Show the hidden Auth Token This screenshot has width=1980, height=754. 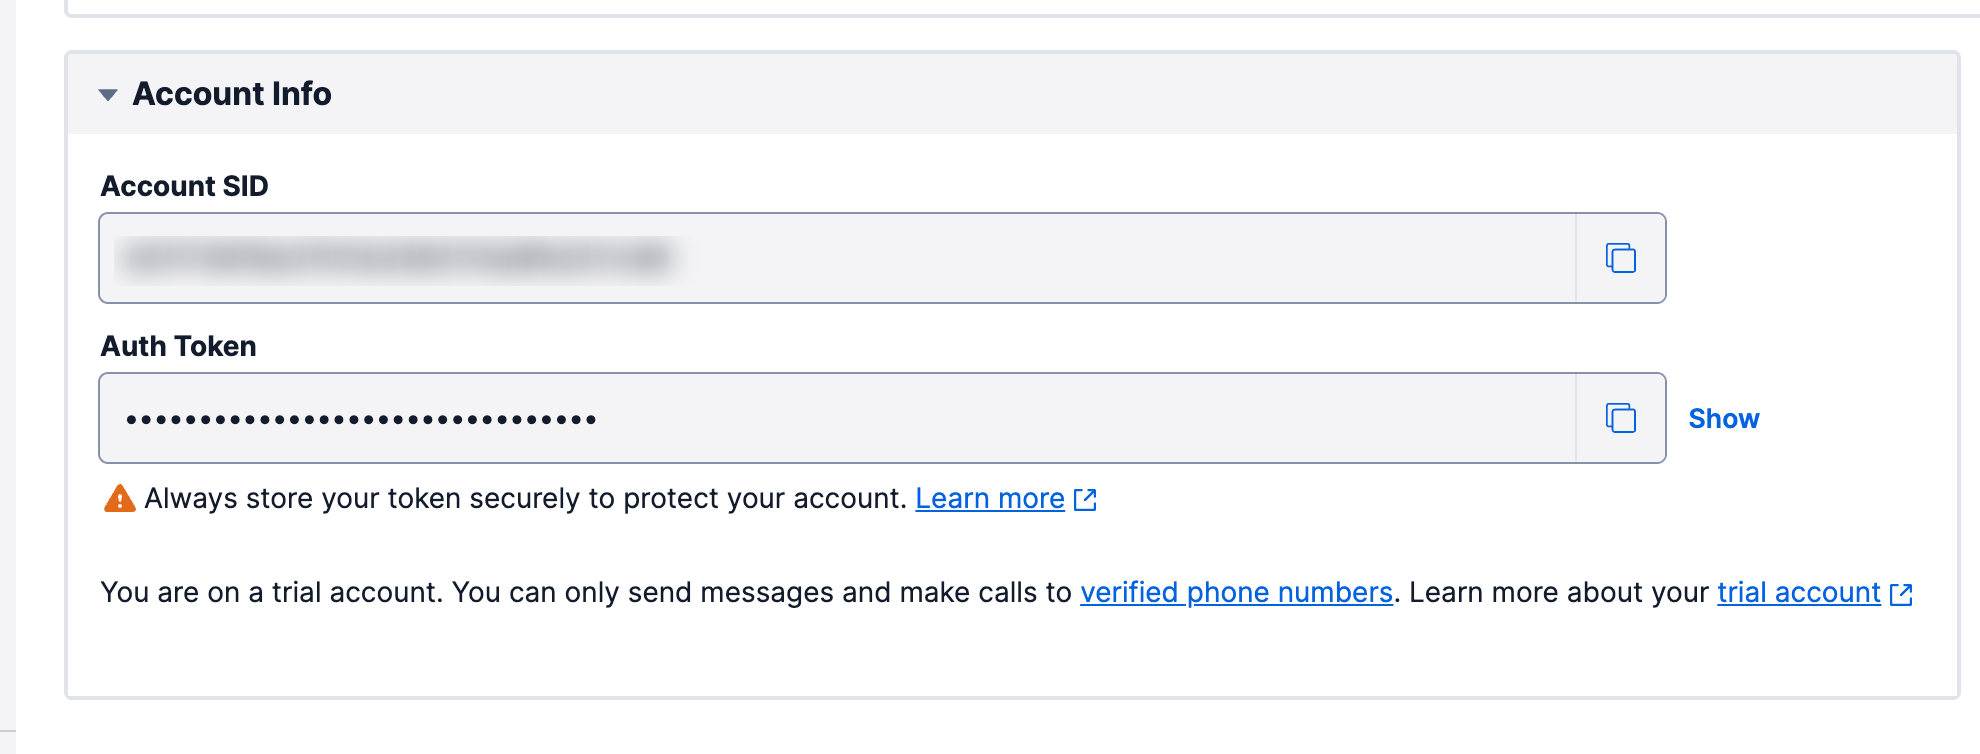[x=1723, y=419]
